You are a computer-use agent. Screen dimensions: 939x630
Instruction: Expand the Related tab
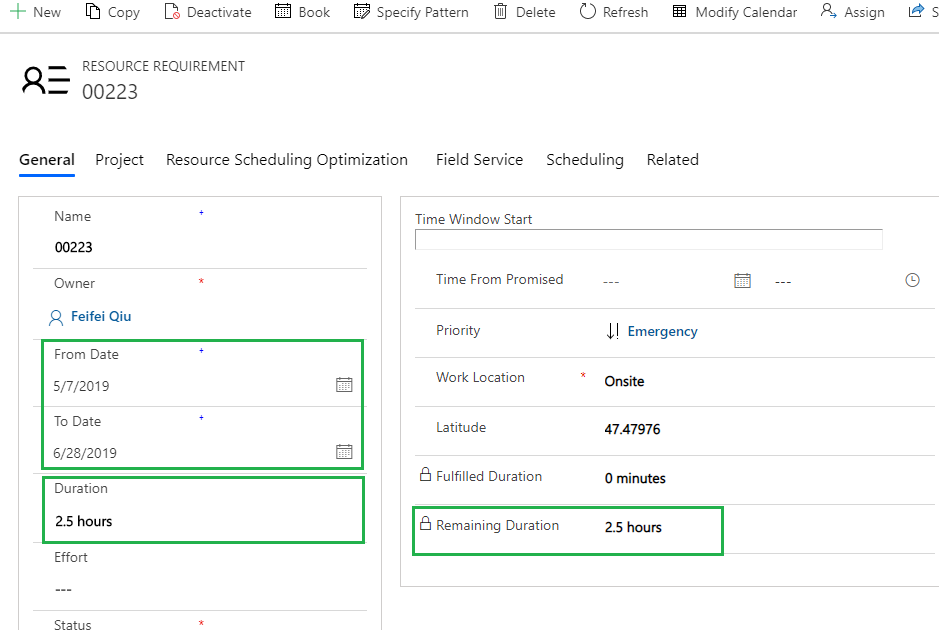click(672, 160)
